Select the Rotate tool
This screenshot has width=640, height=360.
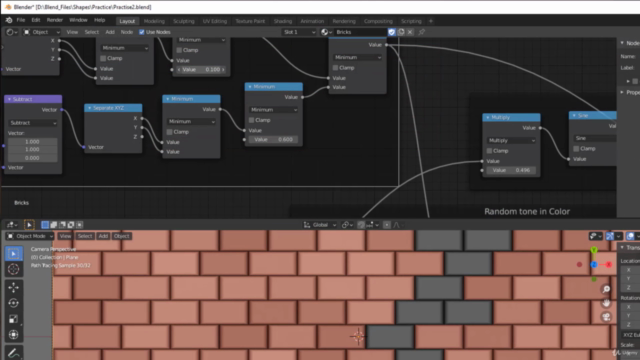[13, 303]
